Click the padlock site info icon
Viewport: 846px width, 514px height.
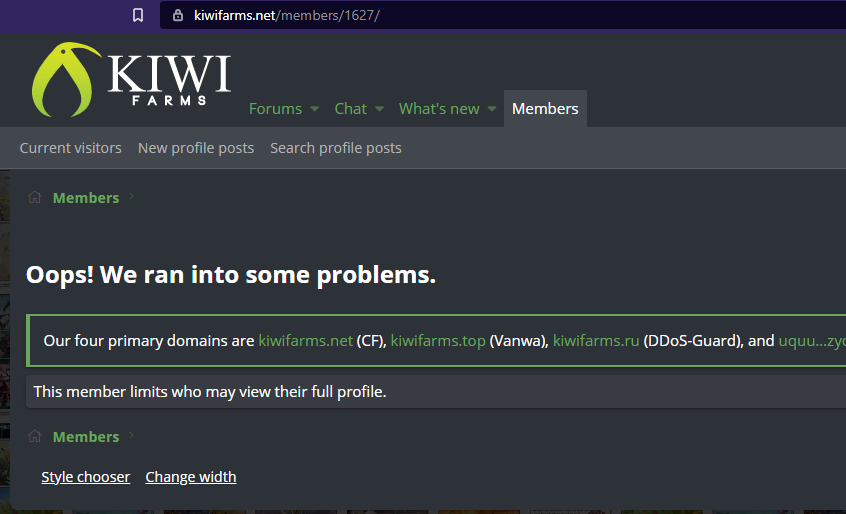tap(178, 15)
